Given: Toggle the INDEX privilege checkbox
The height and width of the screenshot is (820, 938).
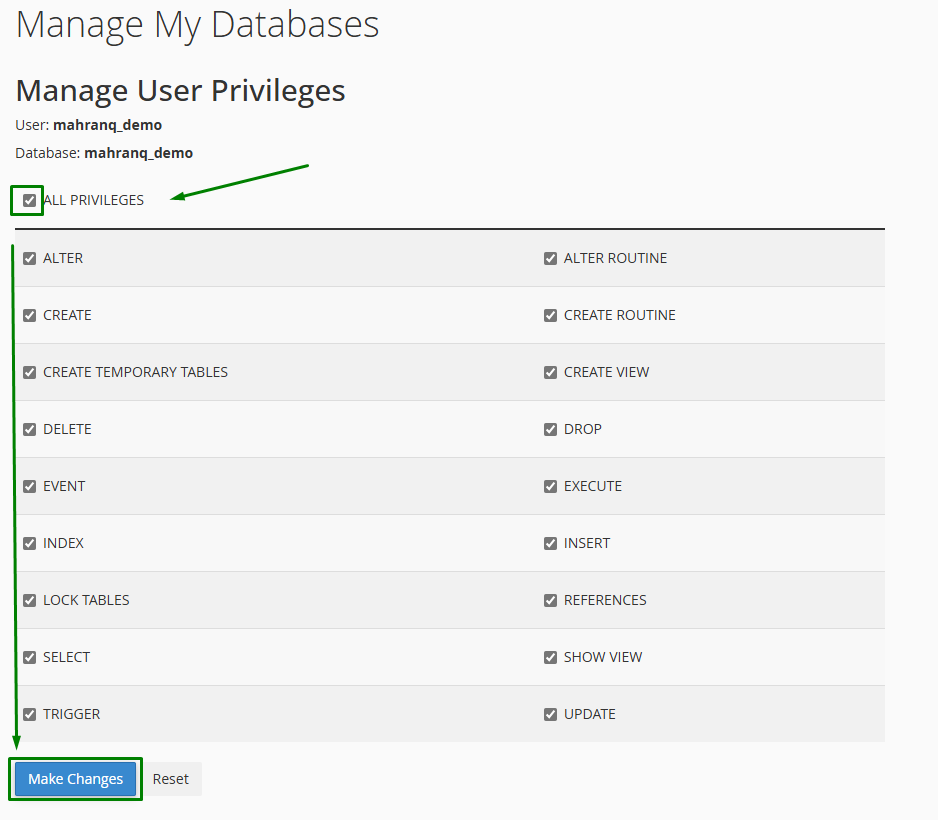Looking at the screenshot, I should (x=30, y=543).
